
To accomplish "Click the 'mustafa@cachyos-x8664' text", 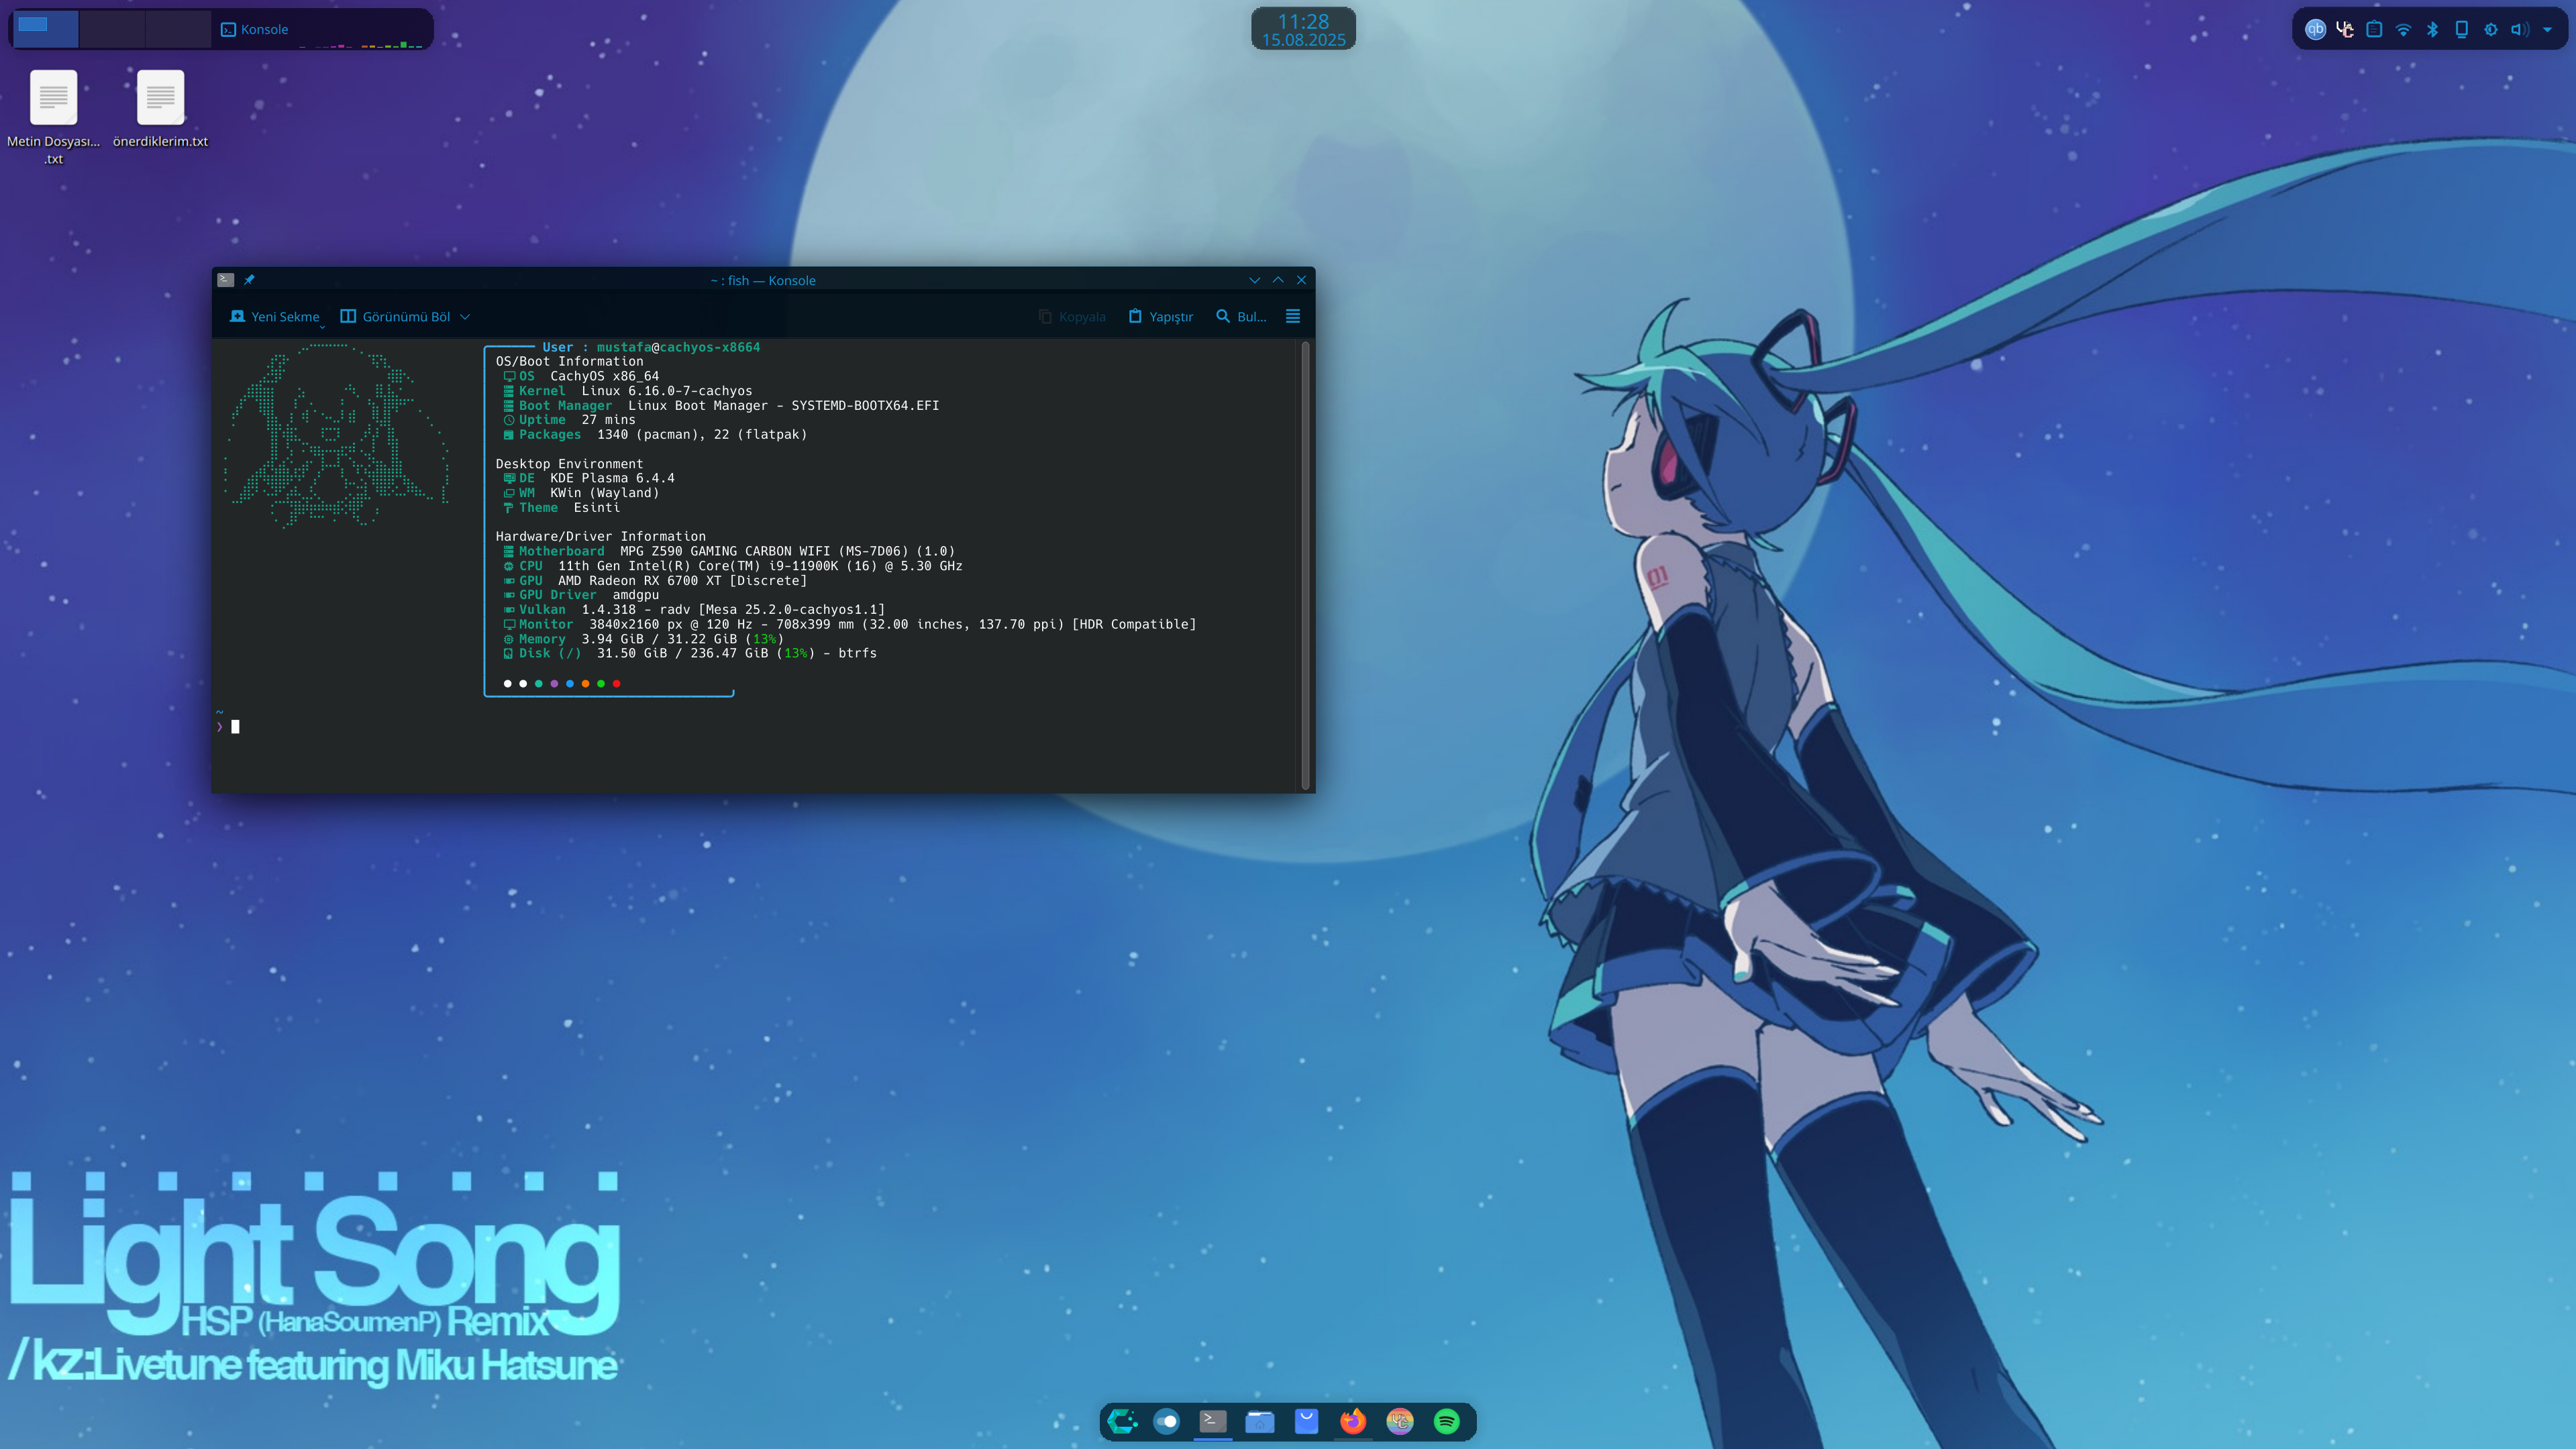I will (678, 347).
